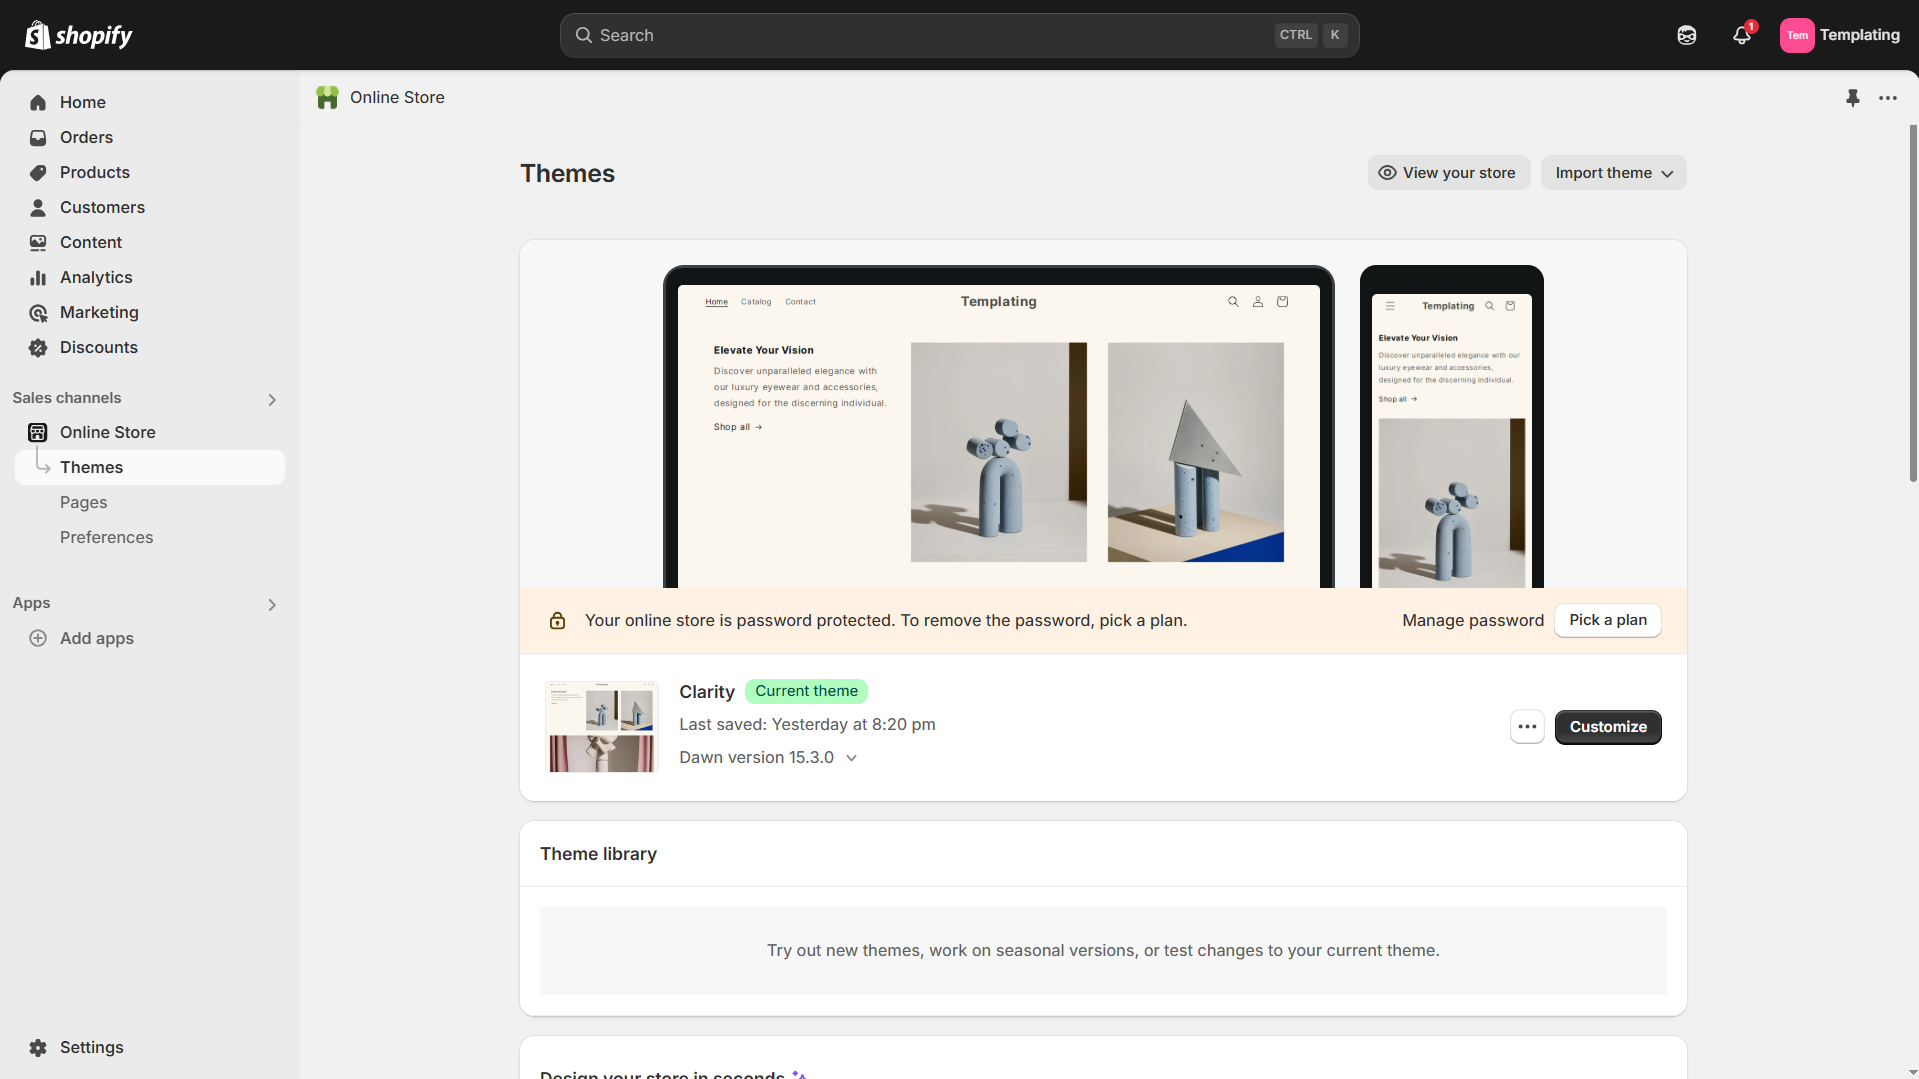
Task: Click the green Online Store header icon
Action: point(327,97)
